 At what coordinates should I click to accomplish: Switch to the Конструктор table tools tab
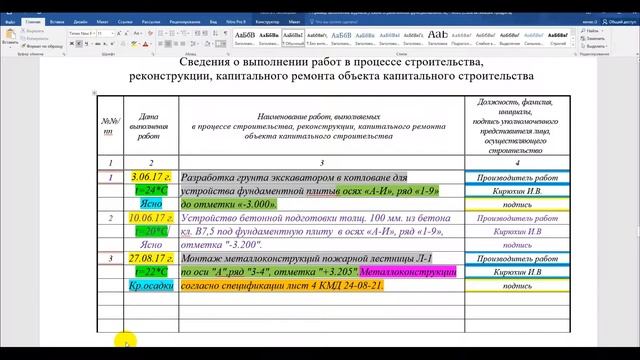[x=267, y=22]
